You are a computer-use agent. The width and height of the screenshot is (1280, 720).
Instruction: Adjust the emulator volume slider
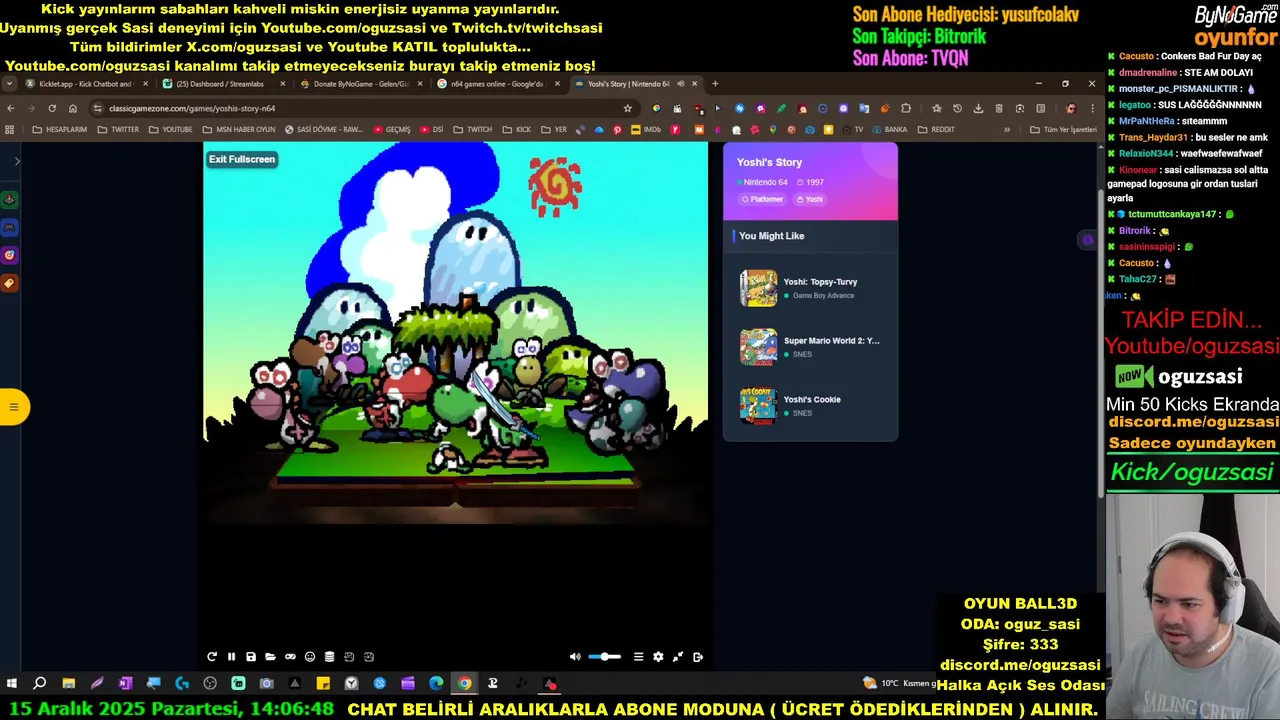604,657
